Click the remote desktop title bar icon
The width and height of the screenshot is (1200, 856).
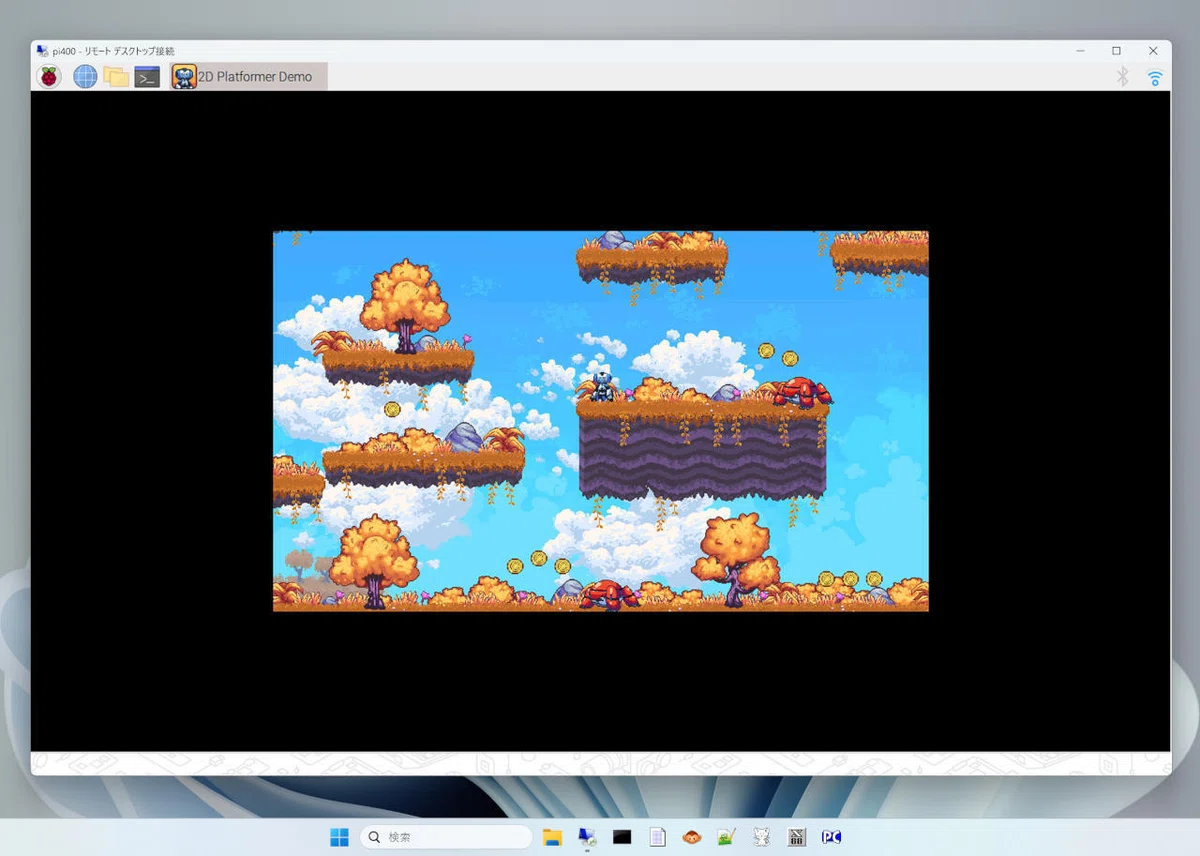point(42,50)
